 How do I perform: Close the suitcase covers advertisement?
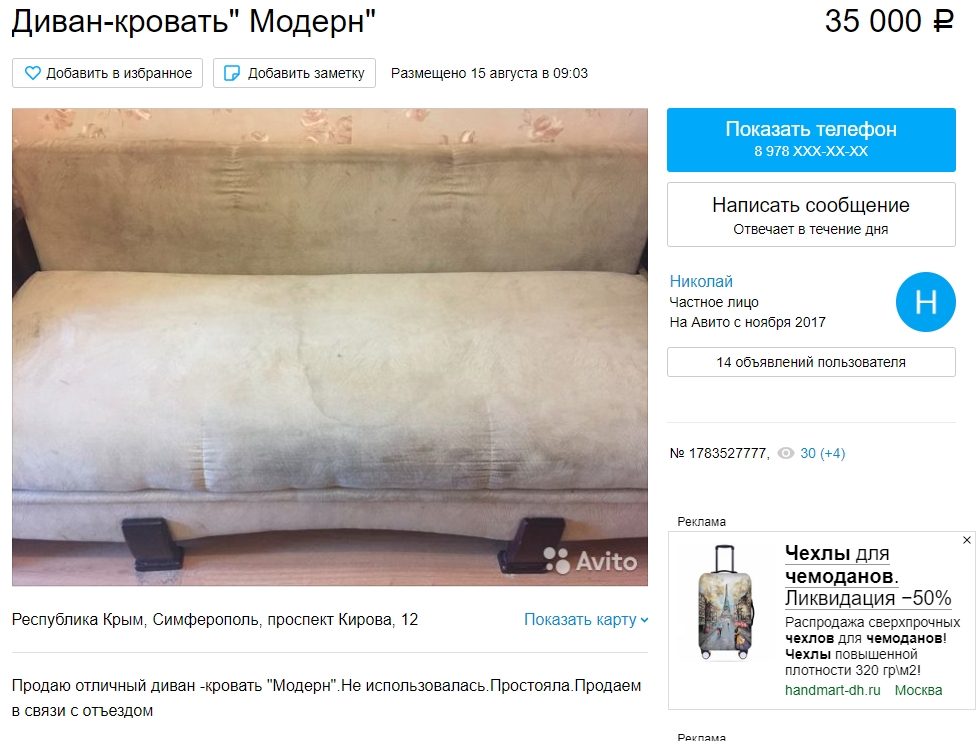(967, 540)
